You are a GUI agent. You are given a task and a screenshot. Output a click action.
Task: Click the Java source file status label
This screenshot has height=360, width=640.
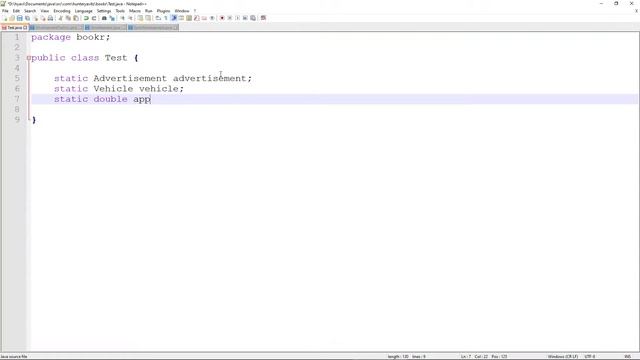[14, 357]
